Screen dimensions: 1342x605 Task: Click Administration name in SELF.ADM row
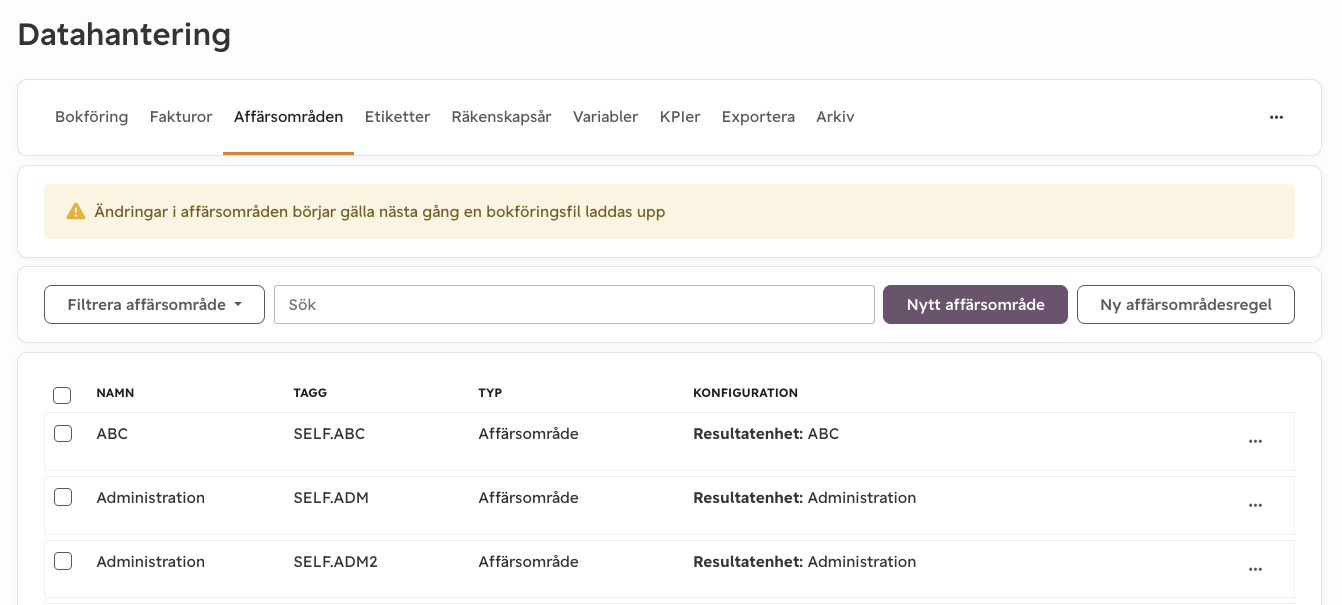coord(151,498)
